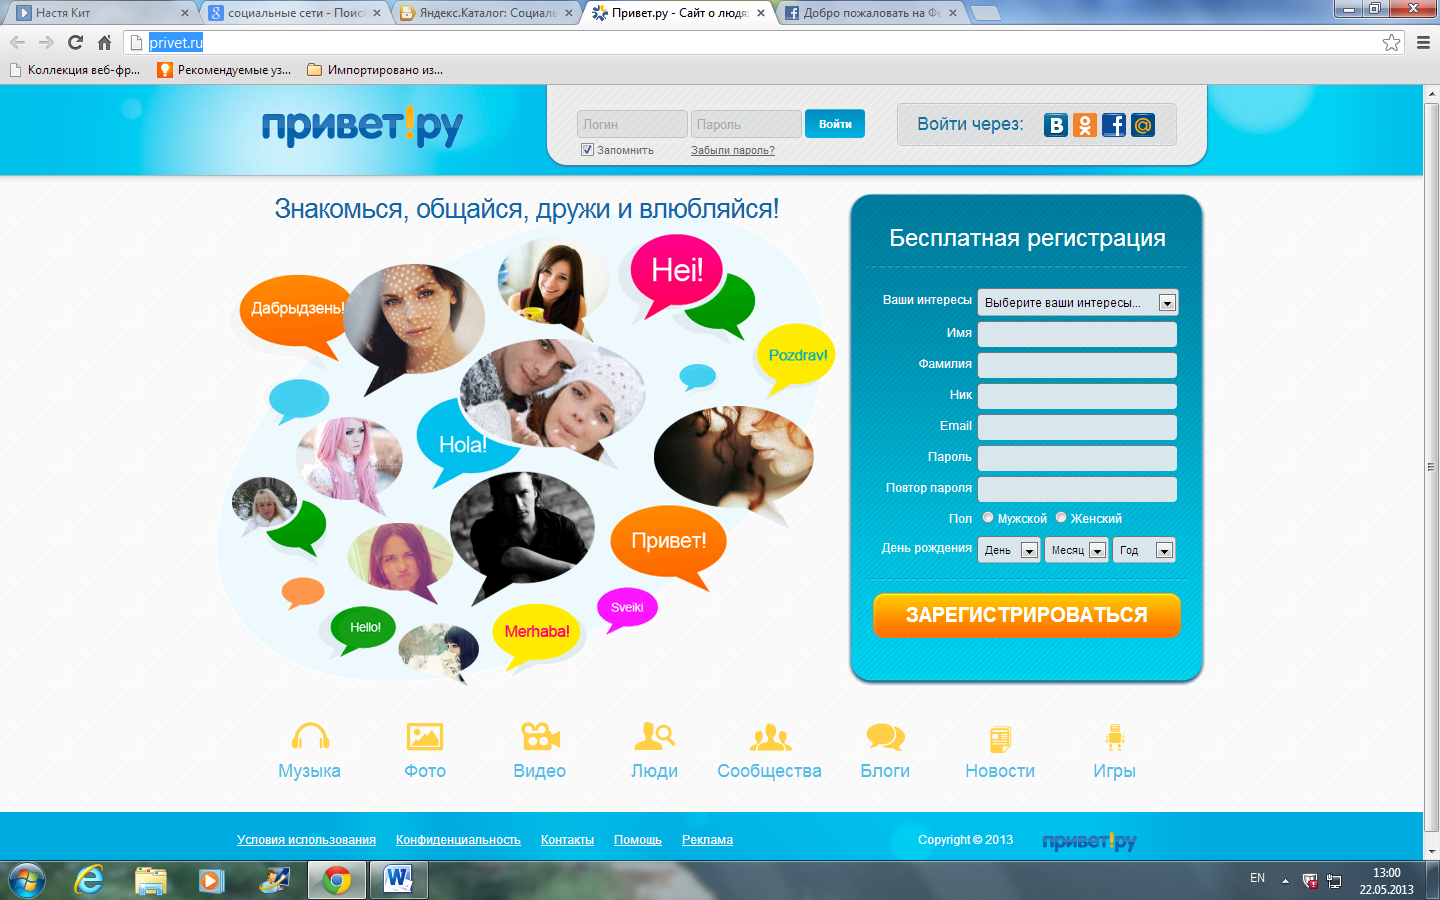This screenshot has width=1440, height=900.
Task: Click the browser Forward arrow
Action: pyautogui.click(x=46, y=42)
